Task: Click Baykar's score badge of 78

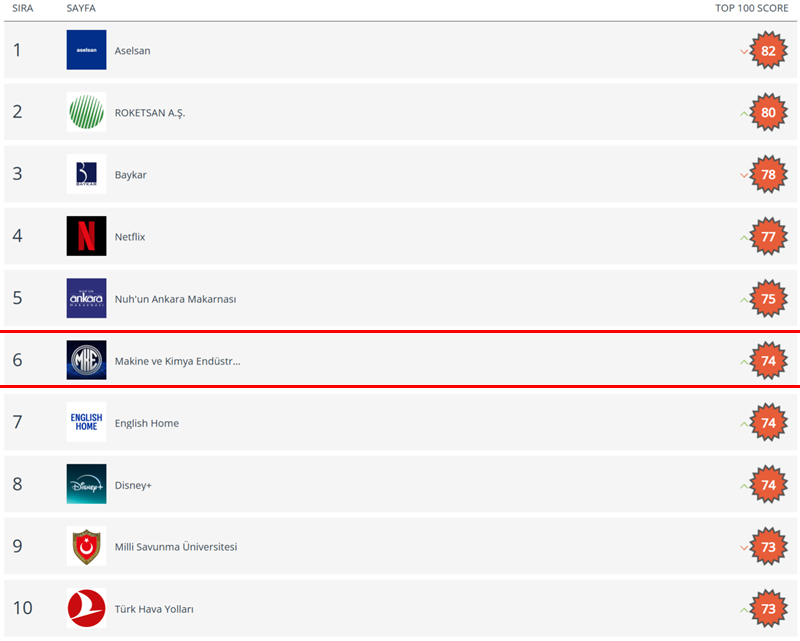Action: tap(768, 175)
